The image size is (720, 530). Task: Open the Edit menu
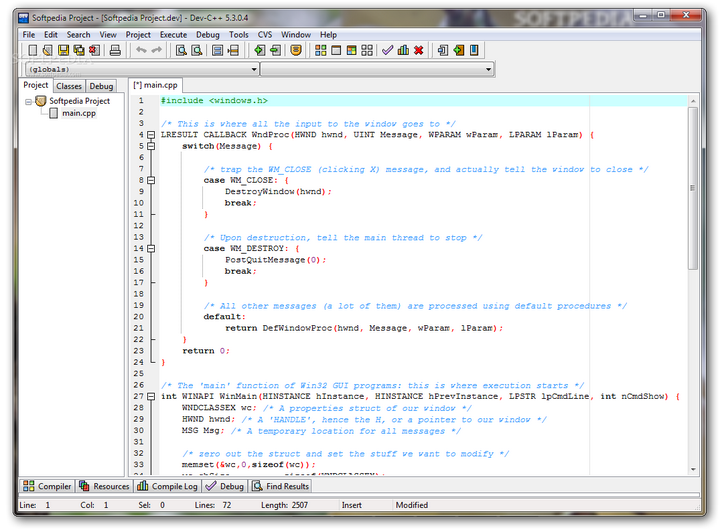[51, 34]
